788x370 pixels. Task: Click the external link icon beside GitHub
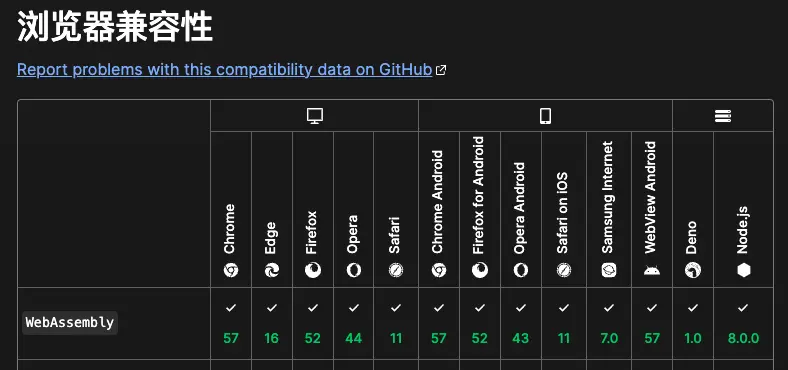click(441, 70)
